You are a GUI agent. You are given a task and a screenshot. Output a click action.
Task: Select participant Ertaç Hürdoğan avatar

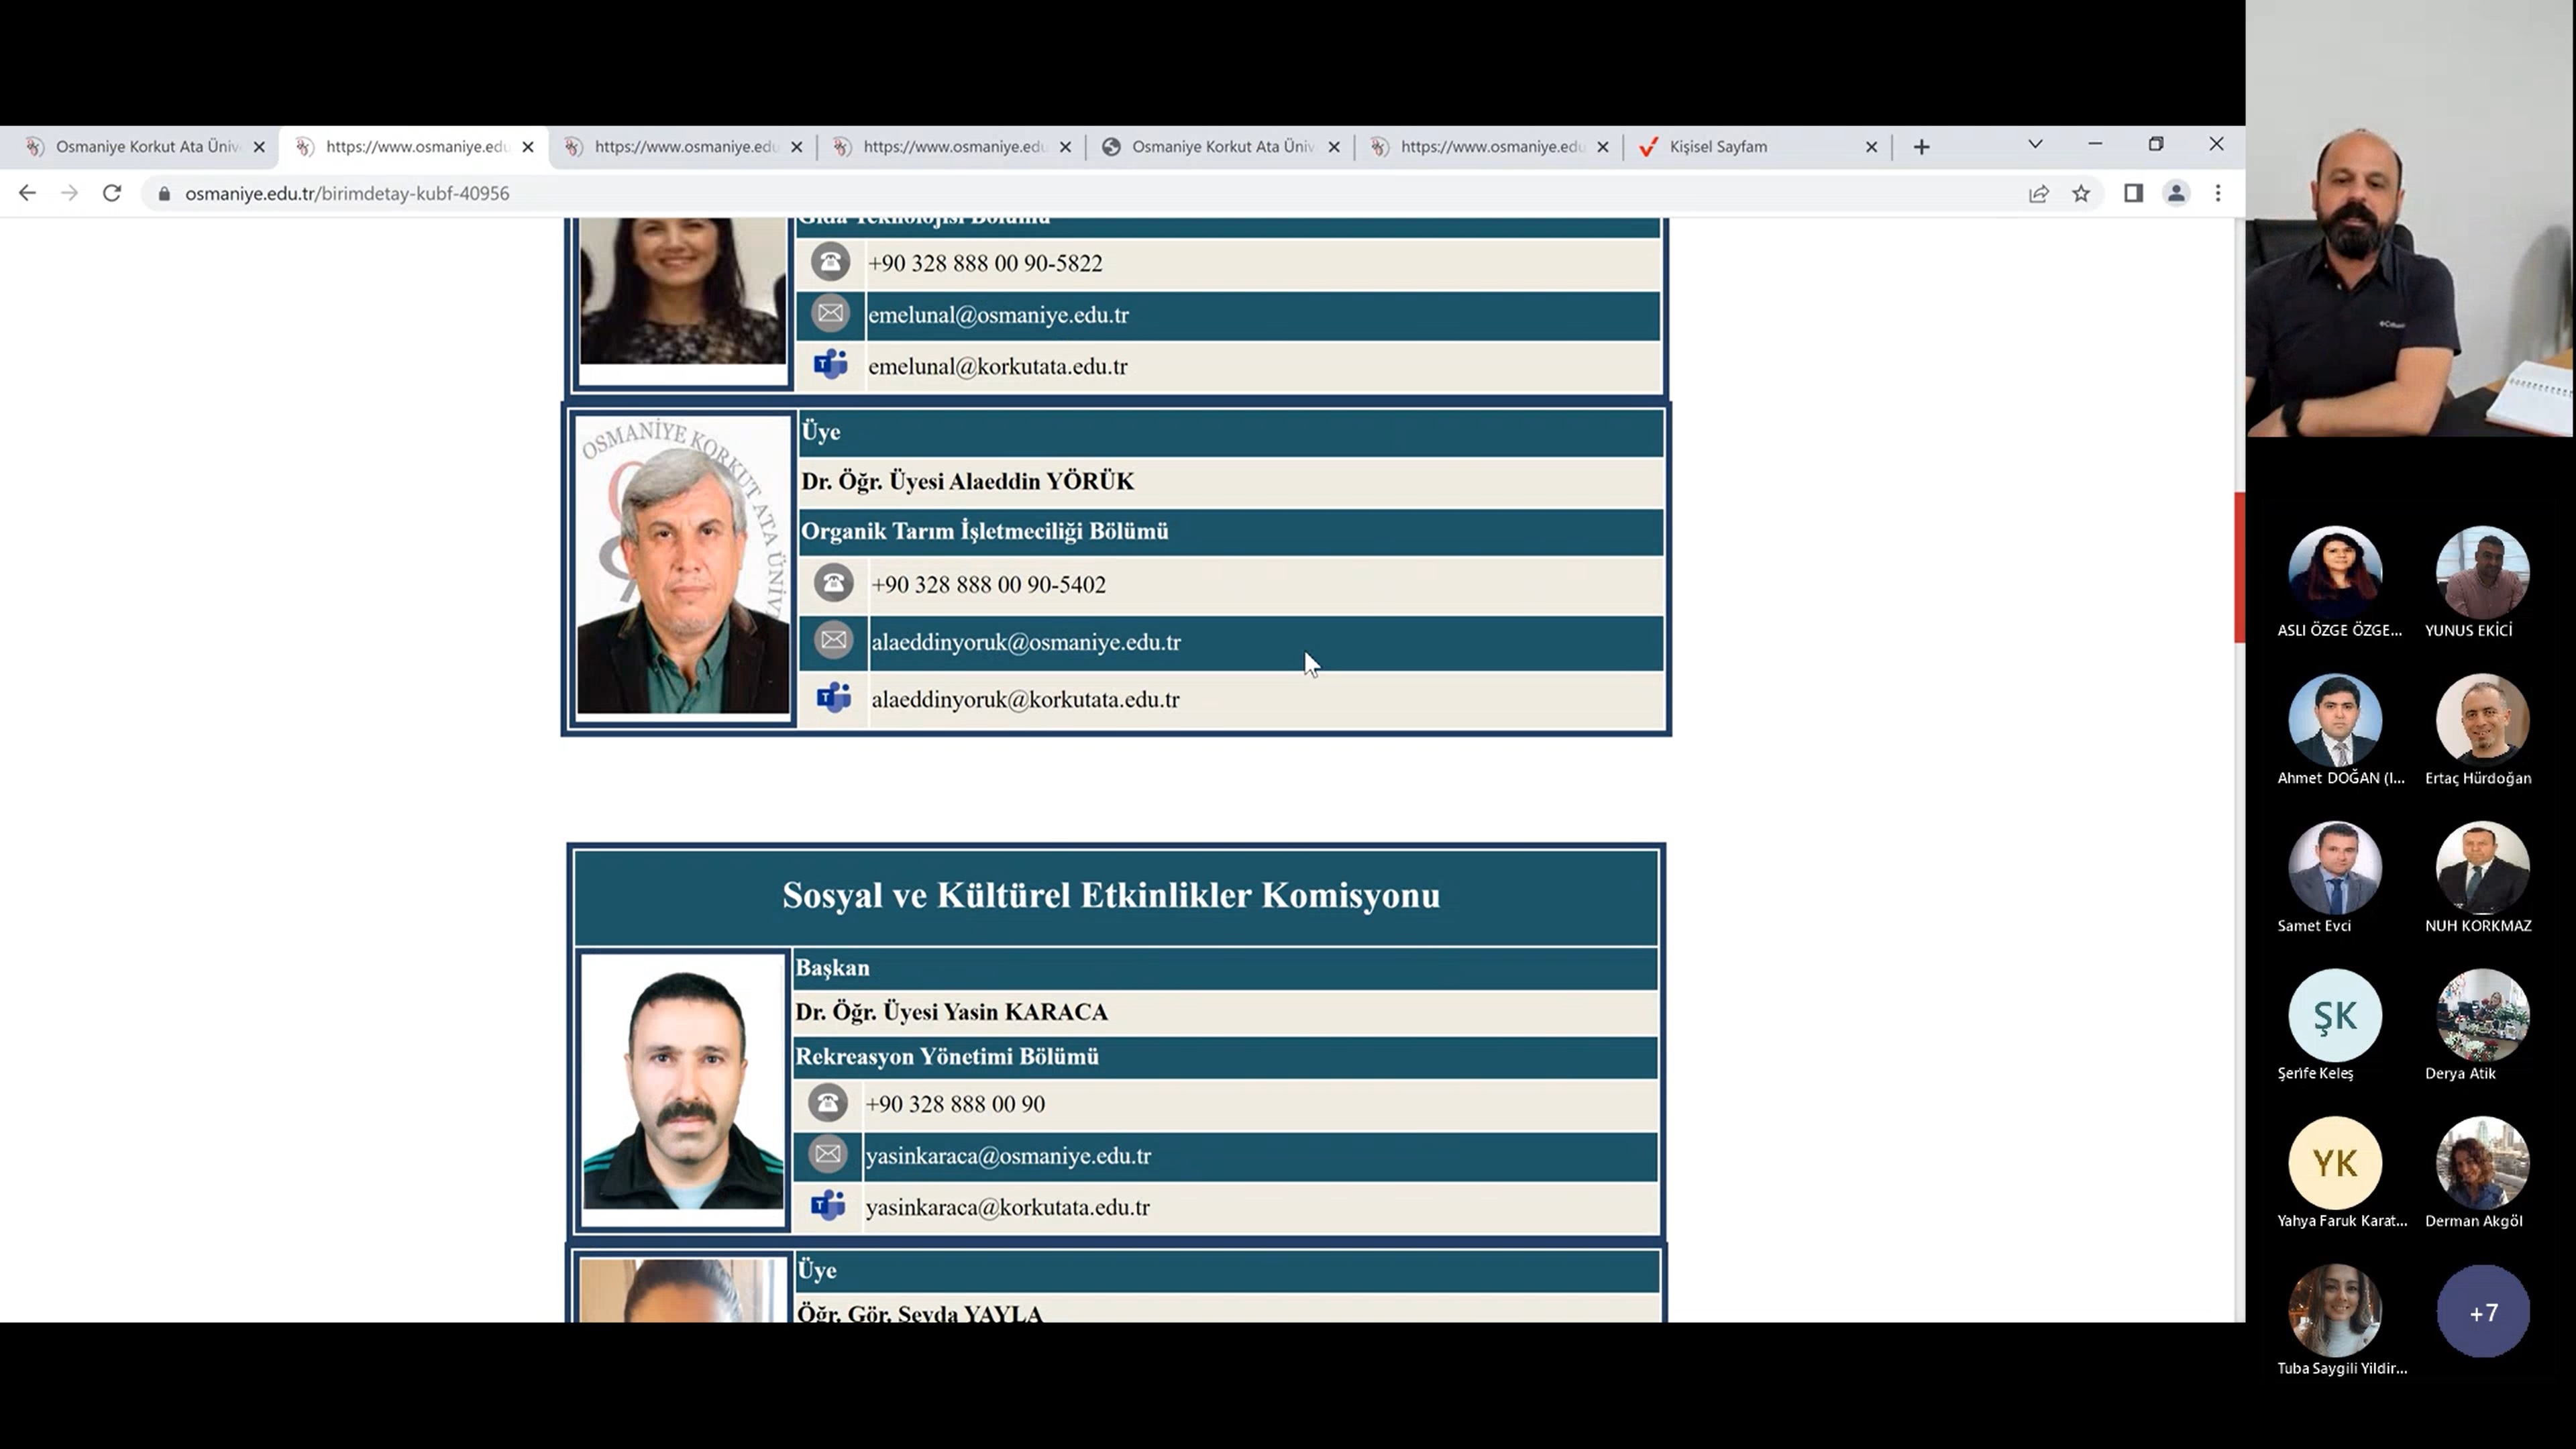point(2482,720)
